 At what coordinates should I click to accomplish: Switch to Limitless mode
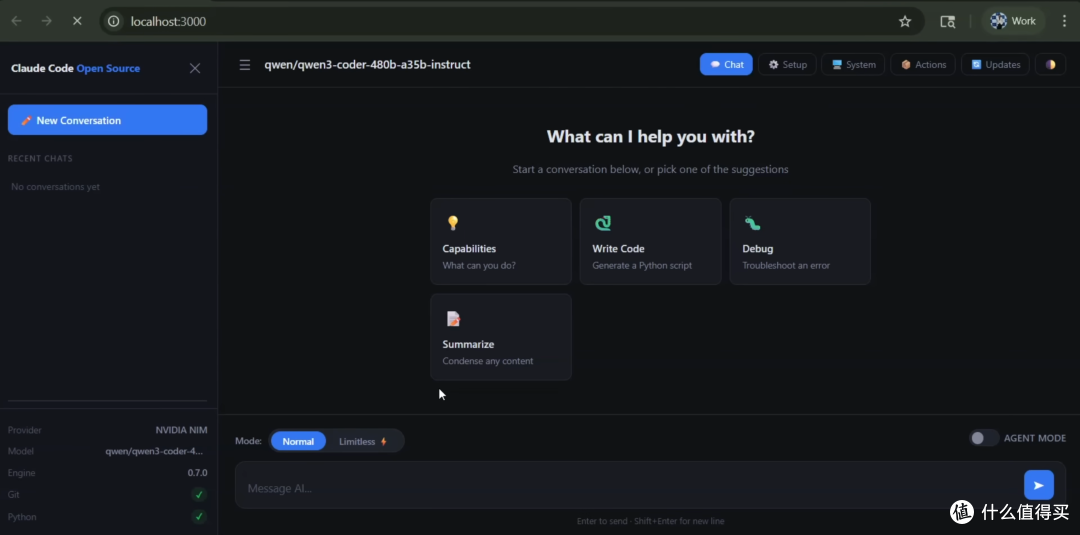(363, 441)
